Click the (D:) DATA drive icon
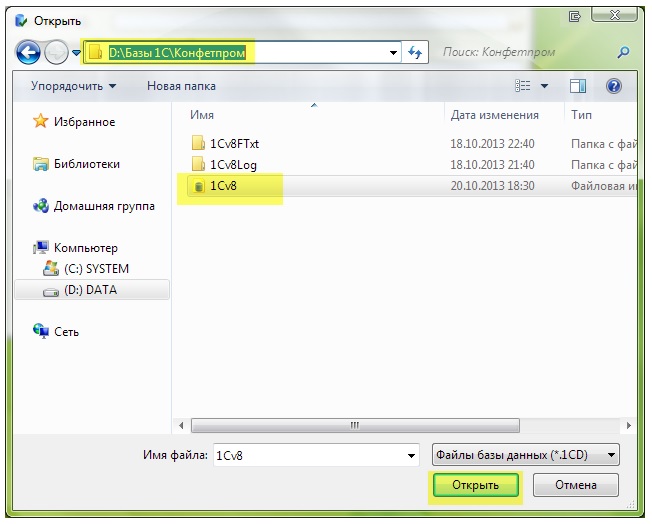 [51, 292]
